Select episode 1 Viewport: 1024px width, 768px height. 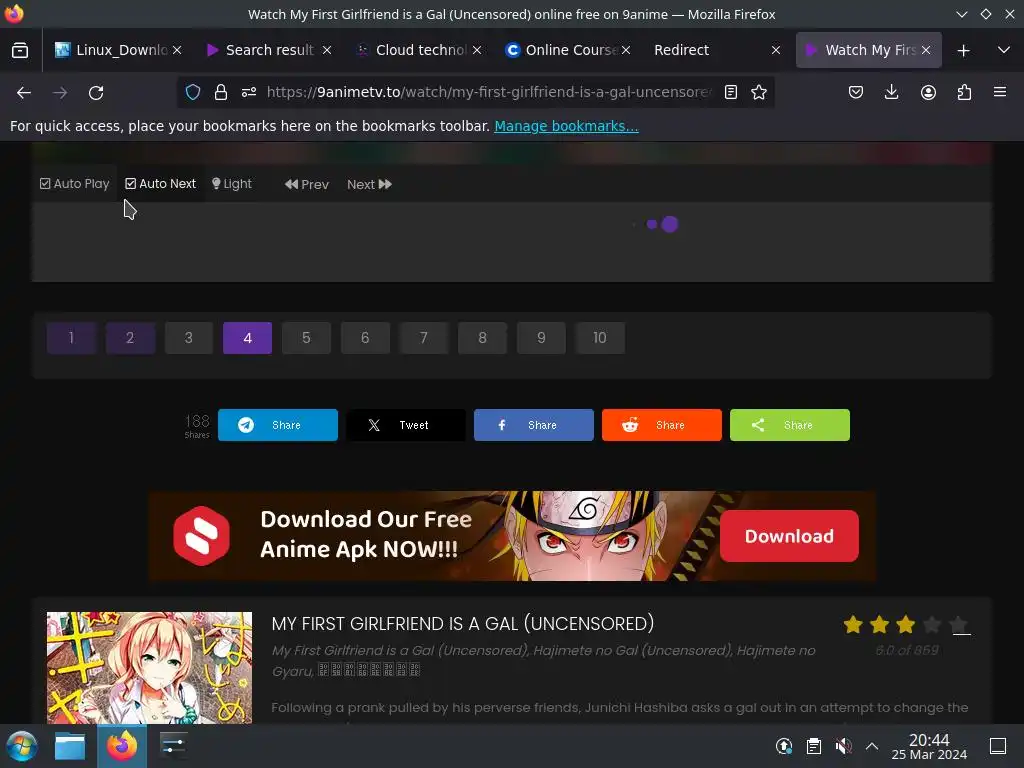click(71, 338)
